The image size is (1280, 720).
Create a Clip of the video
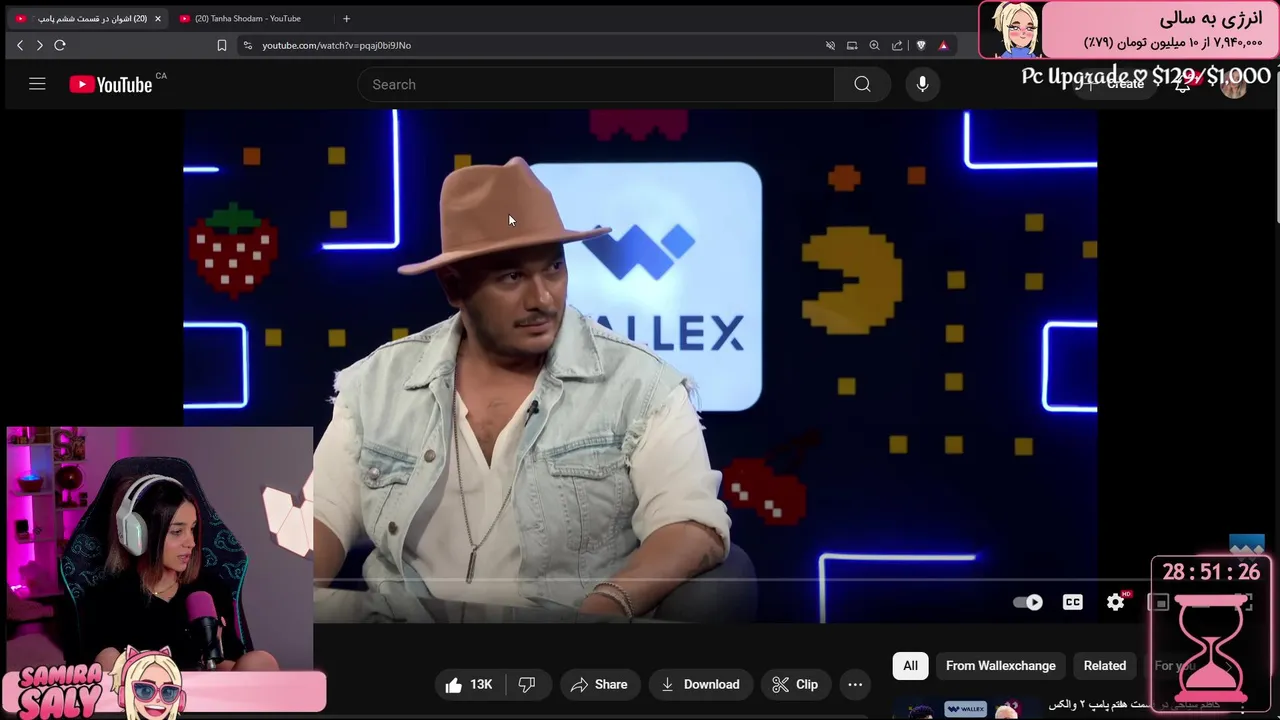click(795, 685)
